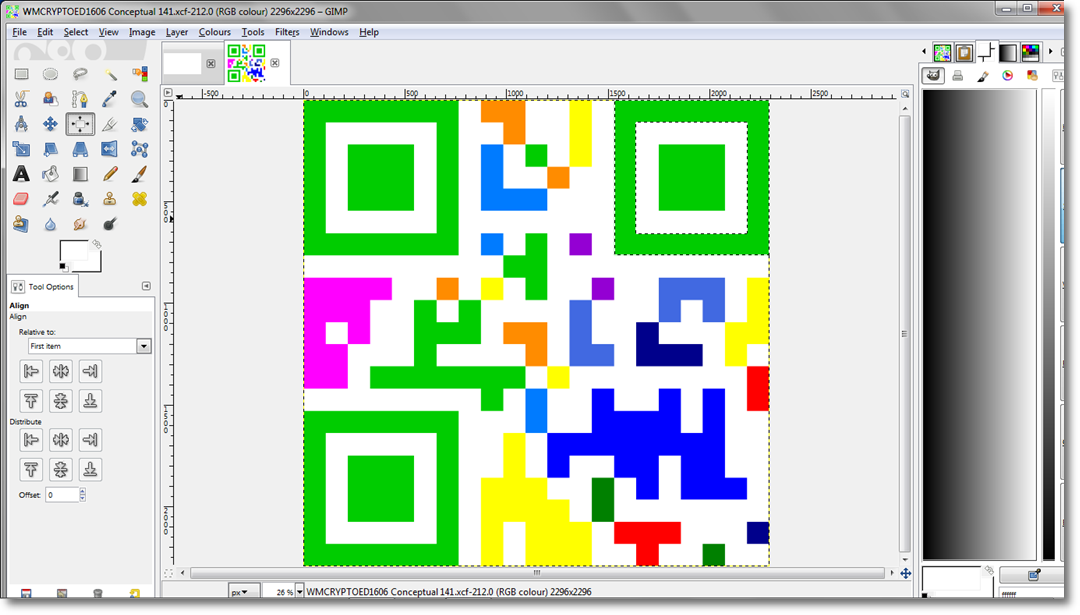Viewport: 1080px width, 615px height.
Task: Open the File menu
Action: pos(19,32)
